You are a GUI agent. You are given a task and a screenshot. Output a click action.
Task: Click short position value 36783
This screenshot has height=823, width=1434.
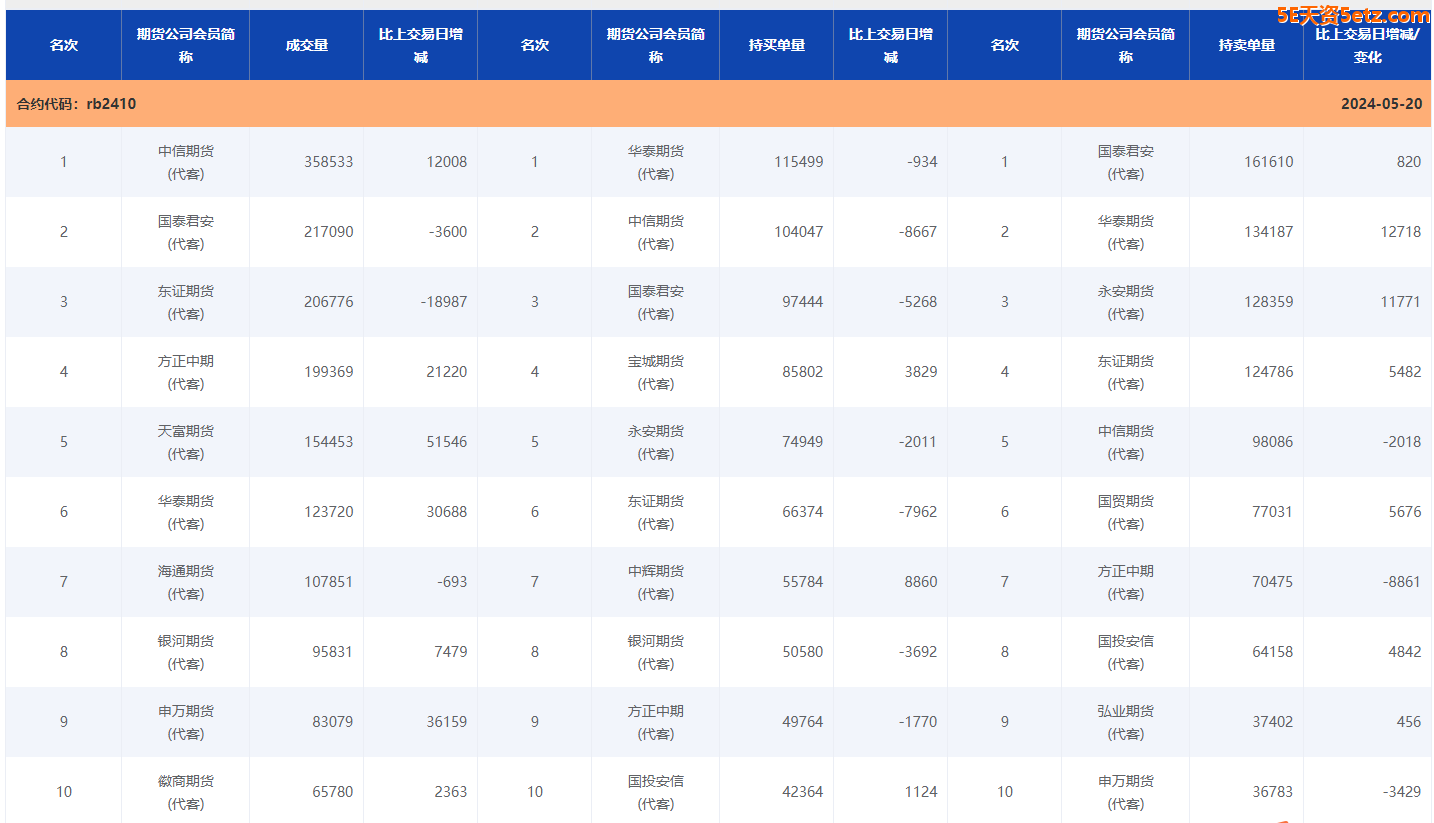pos(1273,792)
